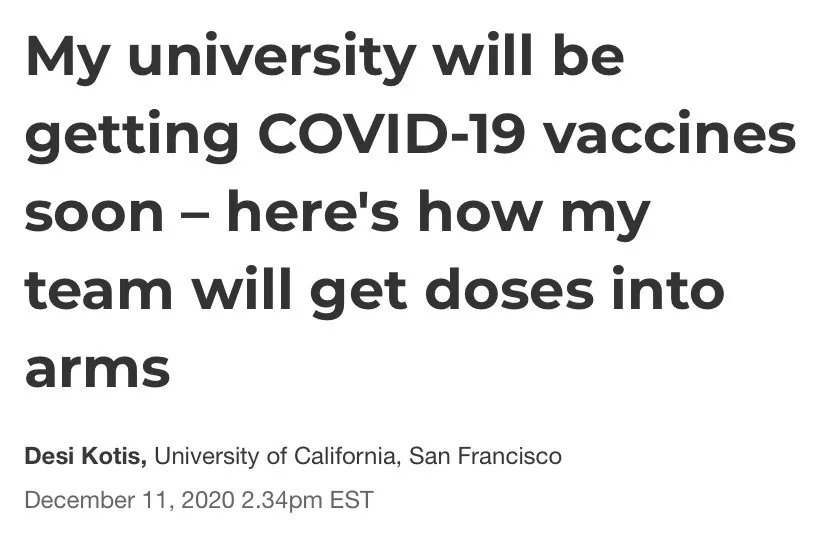Screen dimensions: 828x540
Task: Click the December 11, 2020 publication date
Action: 129,499
